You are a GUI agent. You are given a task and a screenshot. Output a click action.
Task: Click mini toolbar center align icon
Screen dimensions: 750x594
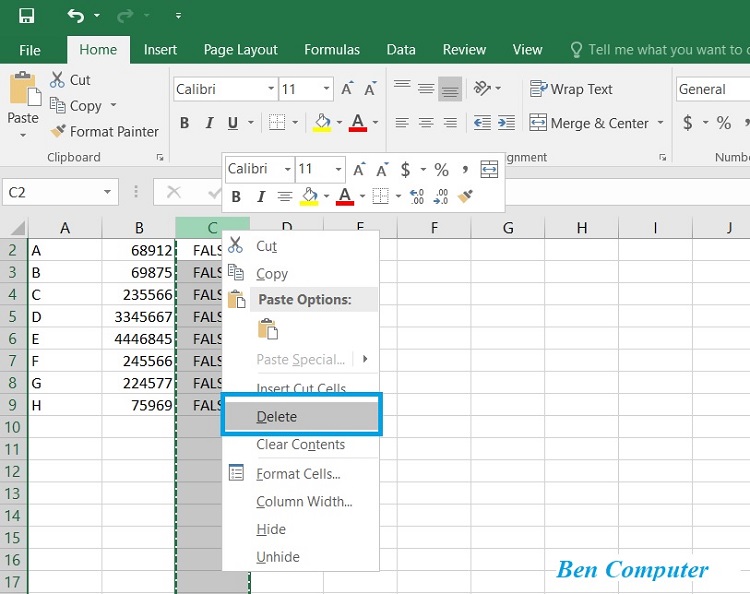point(285,196)
